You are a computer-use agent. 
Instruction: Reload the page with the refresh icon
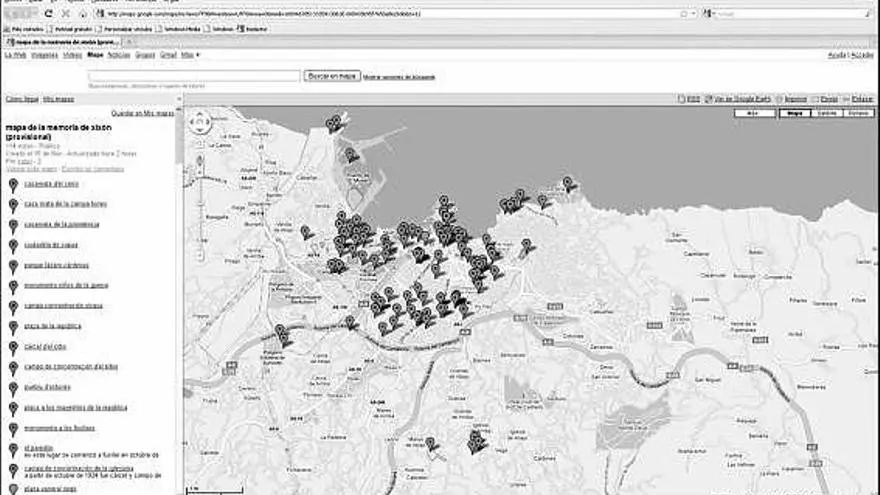50,13
